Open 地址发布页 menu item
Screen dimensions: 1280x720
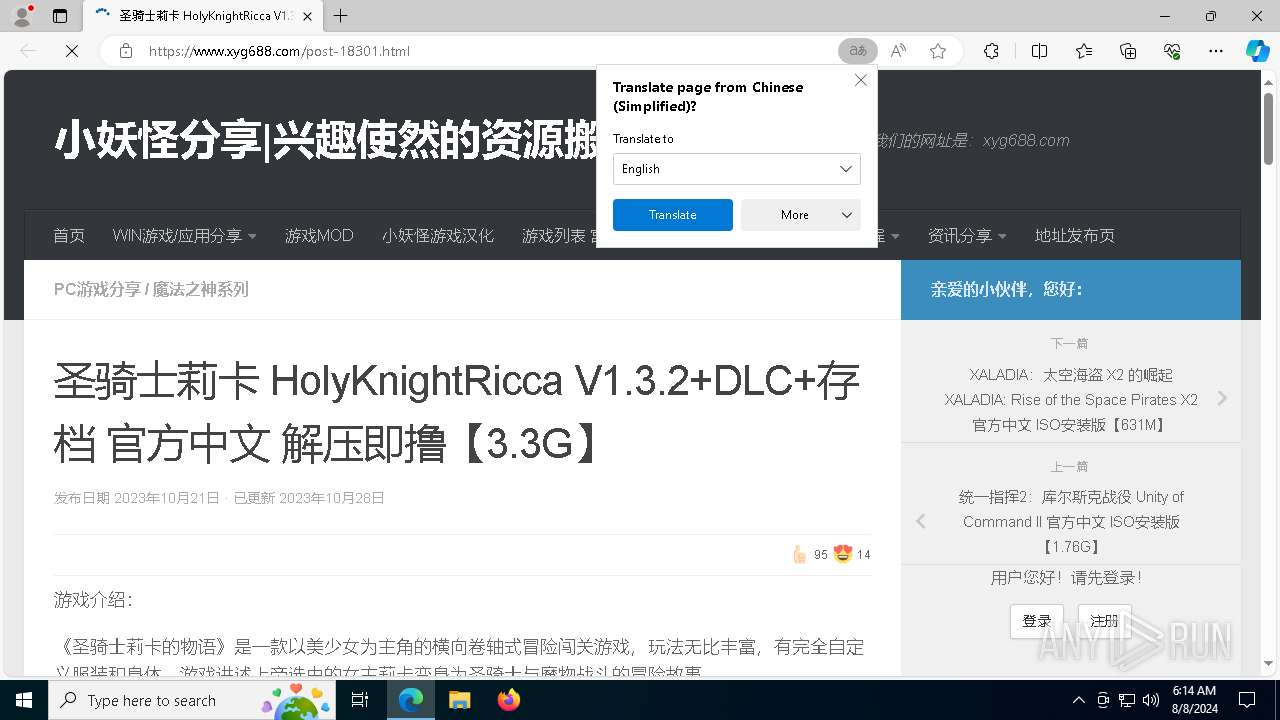[1075, 236]
